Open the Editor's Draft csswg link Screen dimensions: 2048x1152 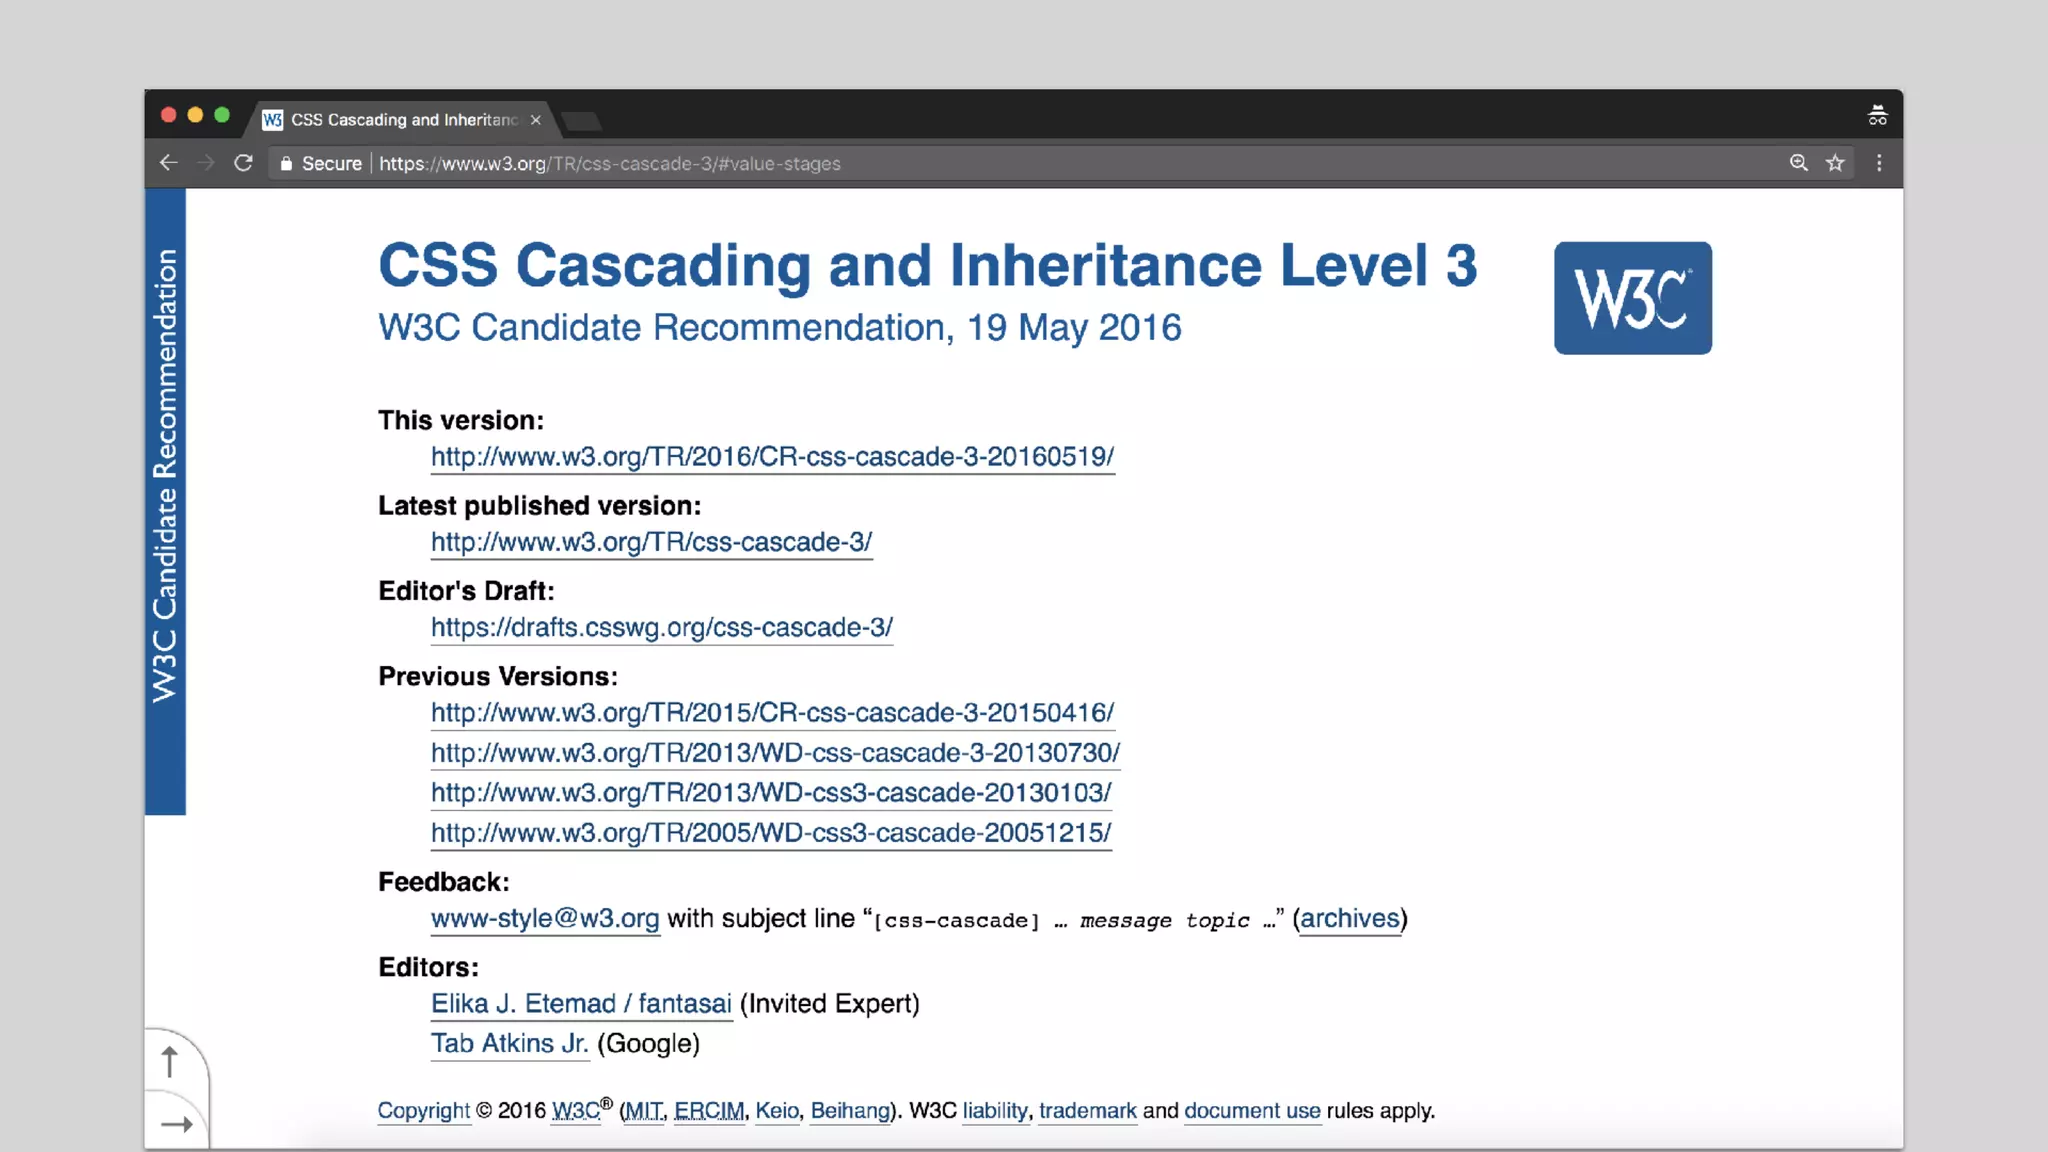point(662,627)
